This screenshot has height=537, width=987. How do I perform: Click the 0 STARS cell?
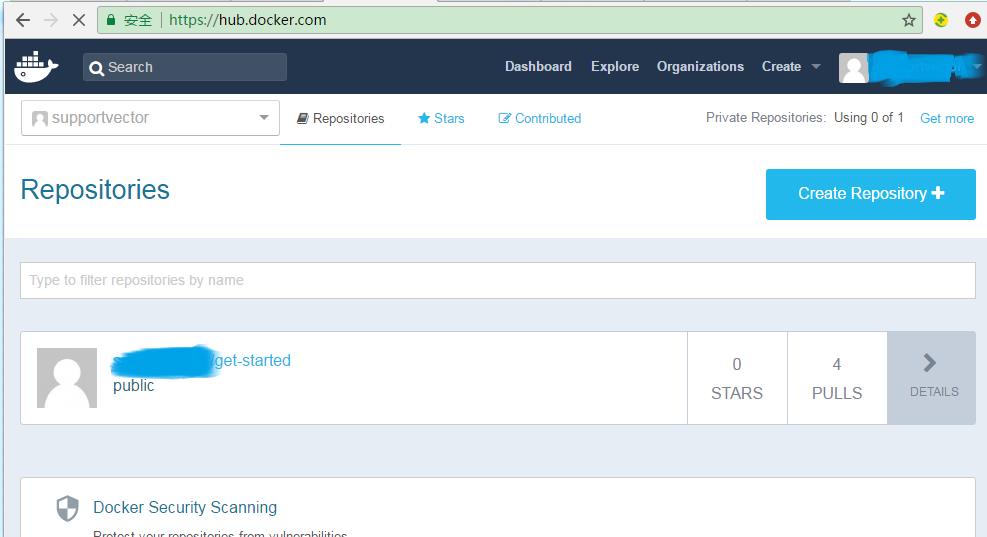click(x=737, y=378)
